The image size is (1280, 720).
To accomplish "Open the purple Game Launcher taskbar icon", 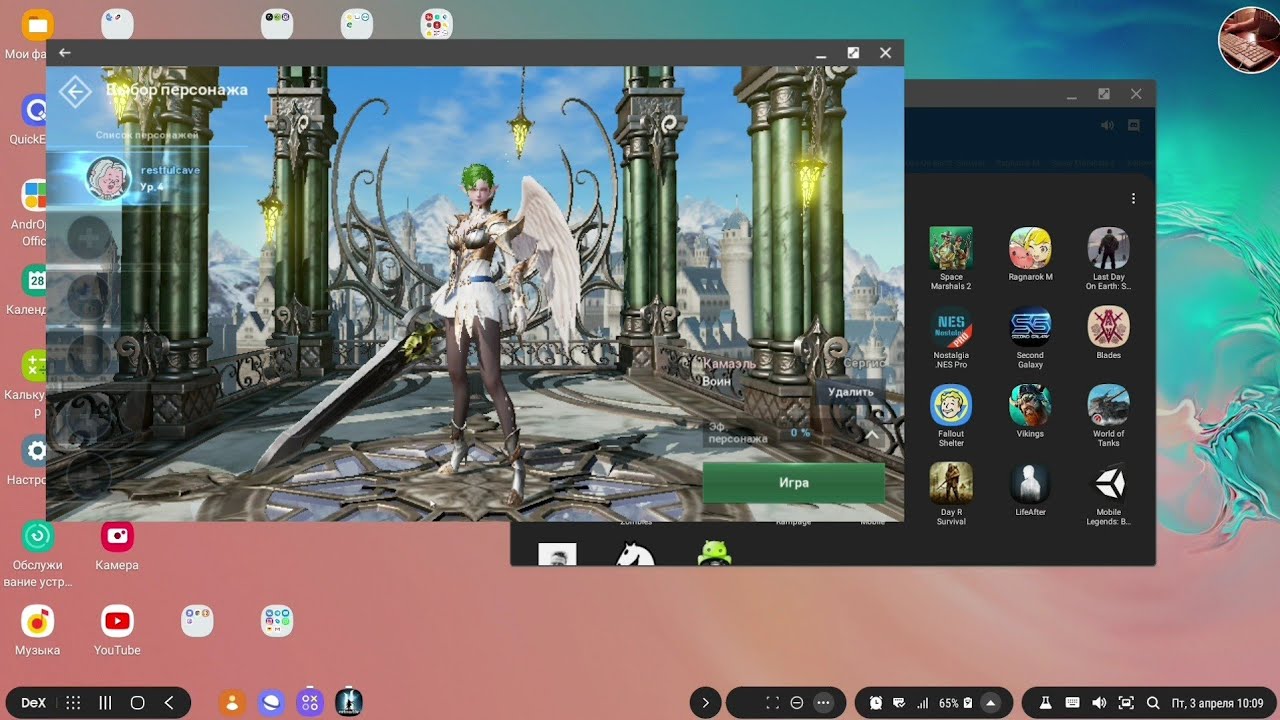I will point(310,702).
